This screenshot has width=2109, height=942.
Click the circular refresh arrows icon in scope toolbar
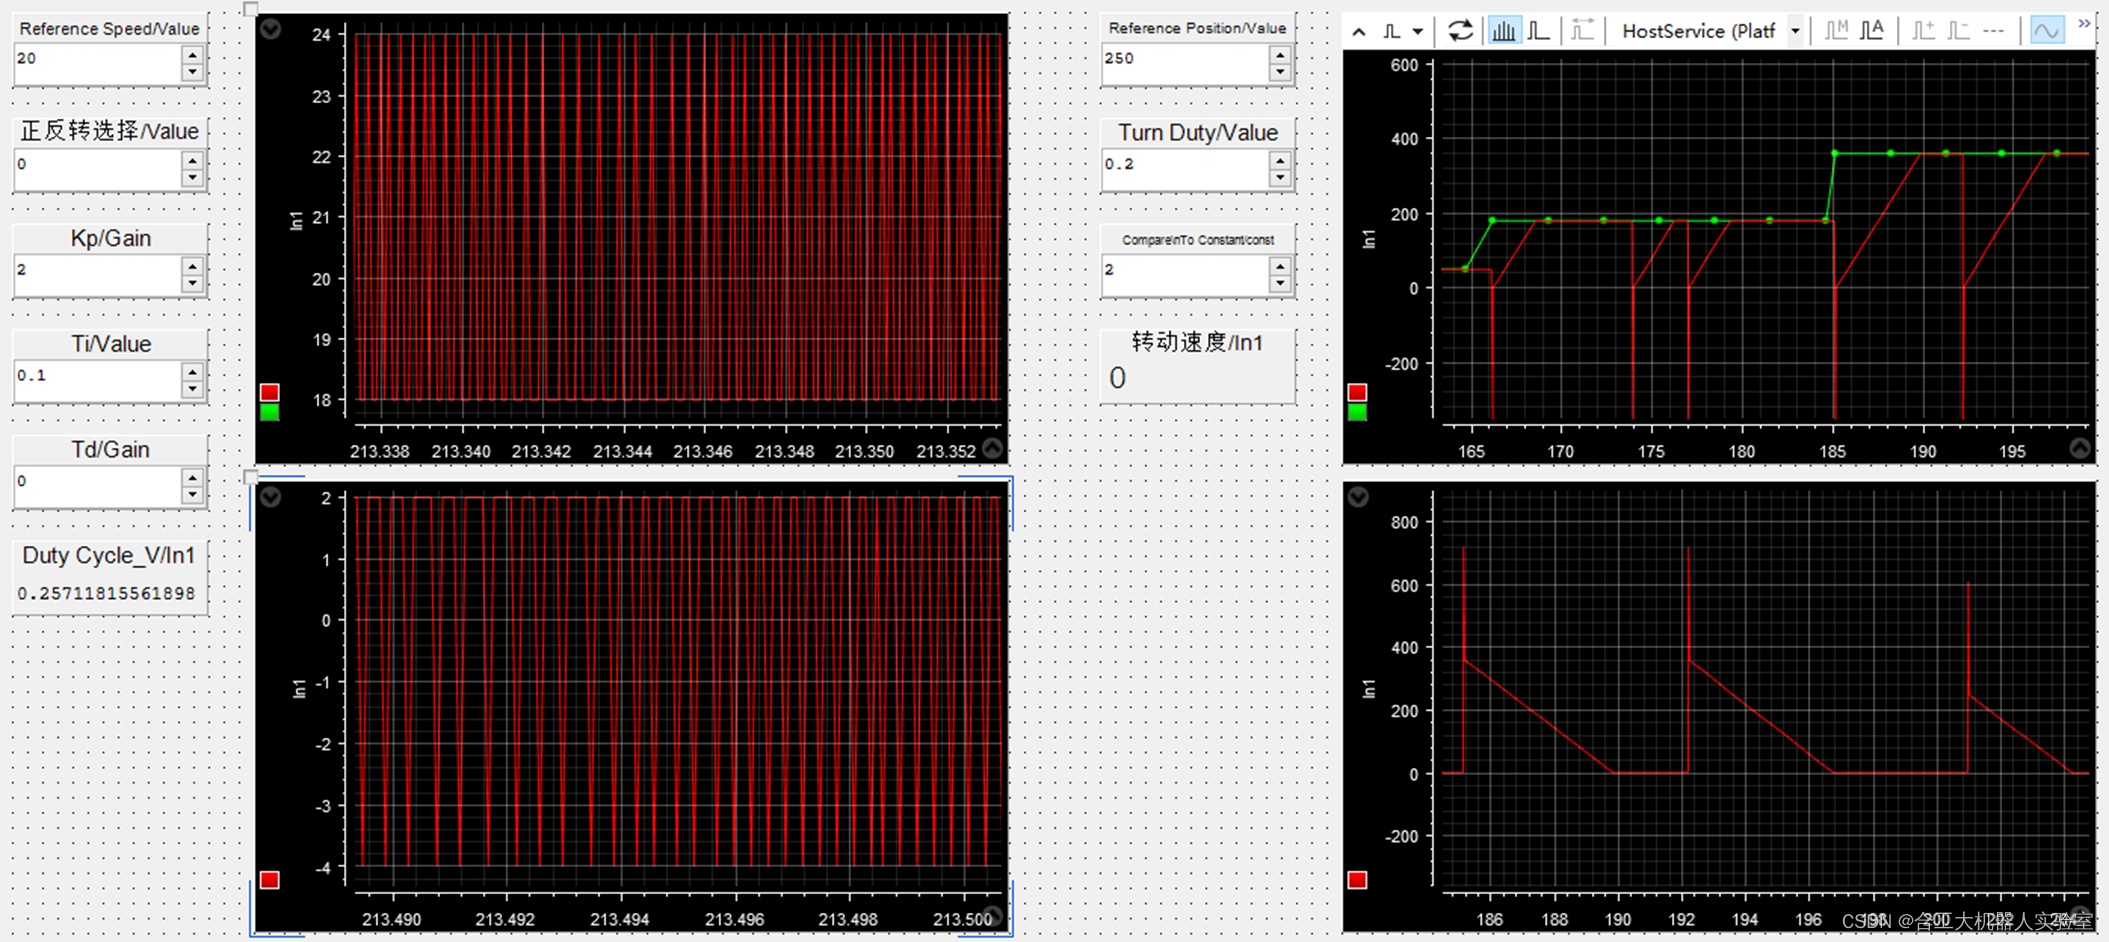click(1460, 31)
